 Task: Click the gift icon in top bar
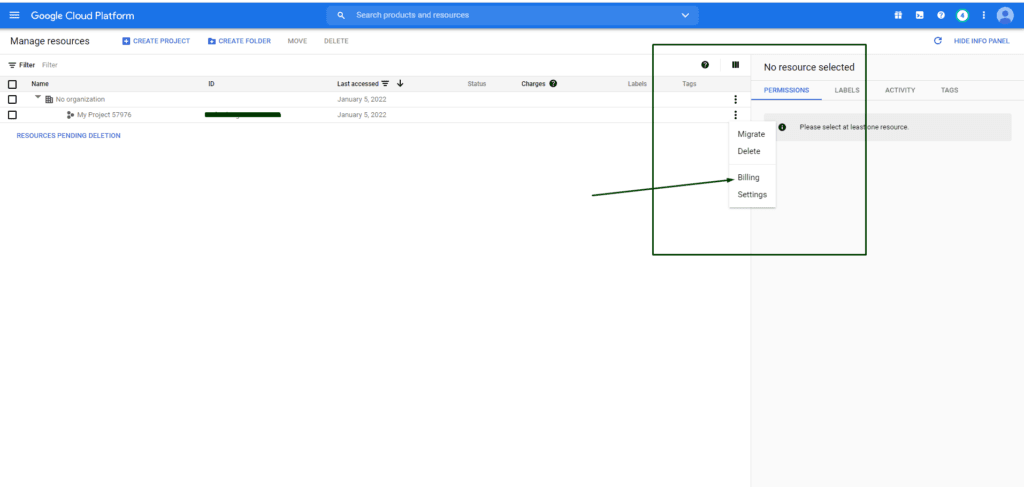(897, 15)
